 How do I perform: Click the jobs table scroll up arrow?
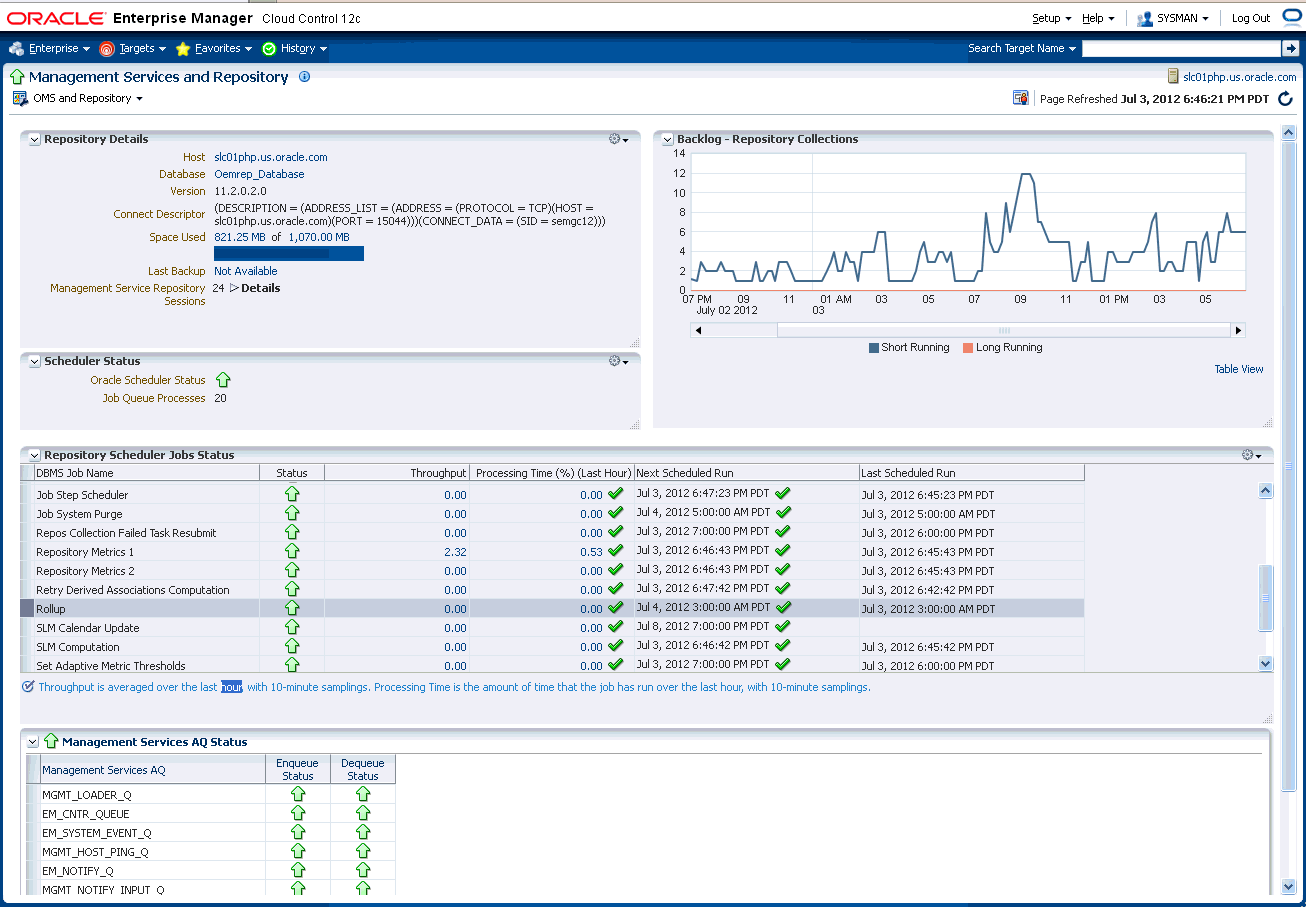pyautogui.click(x=1265, y=491)
